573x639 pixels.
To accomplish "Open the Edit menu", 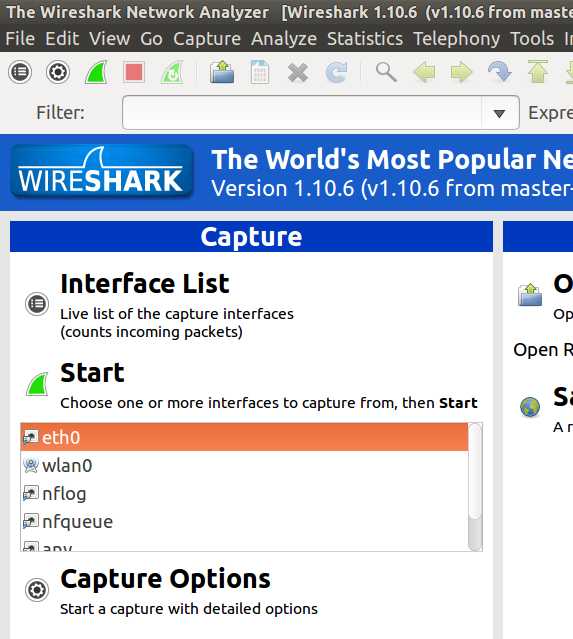I will tap(62, 39).
